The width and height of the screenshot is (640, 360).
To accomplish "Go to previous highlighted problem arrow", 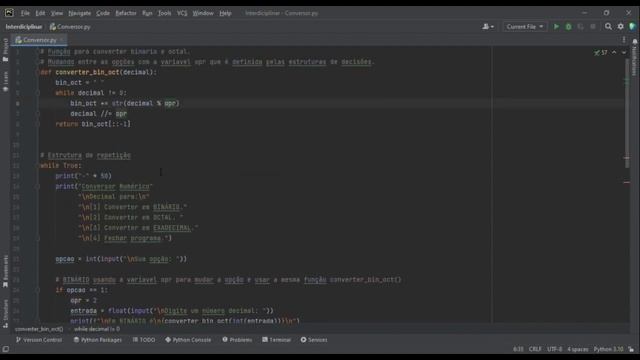I will tap(614, 52).
